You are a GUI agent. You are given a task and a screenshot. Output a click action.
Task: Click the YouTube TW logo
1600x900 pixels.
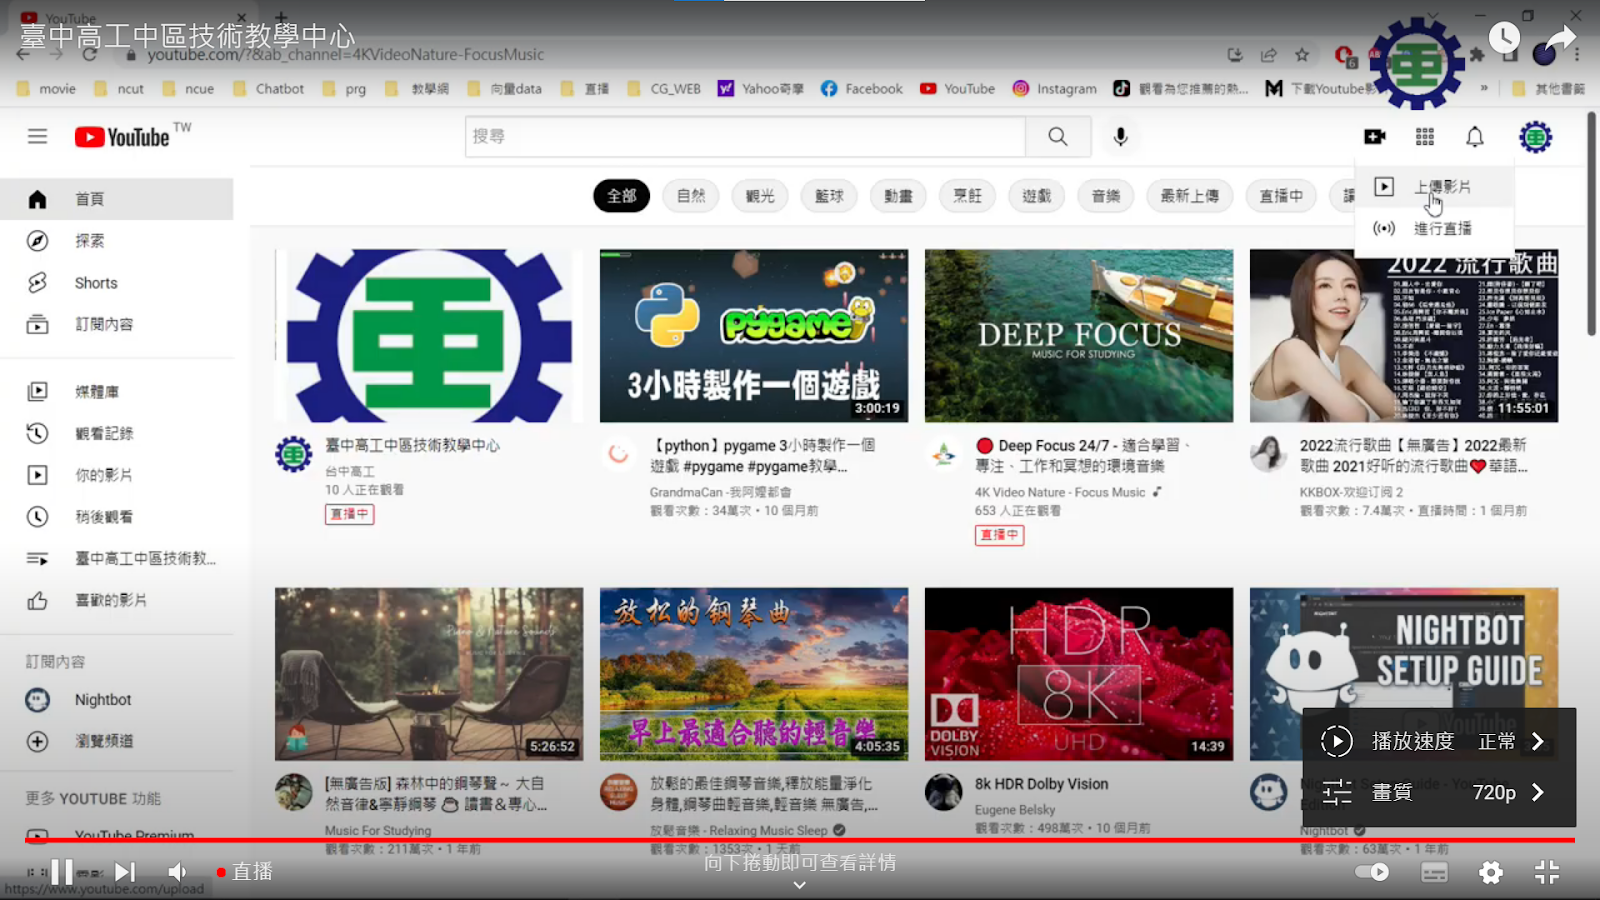(x=132, y=136)
